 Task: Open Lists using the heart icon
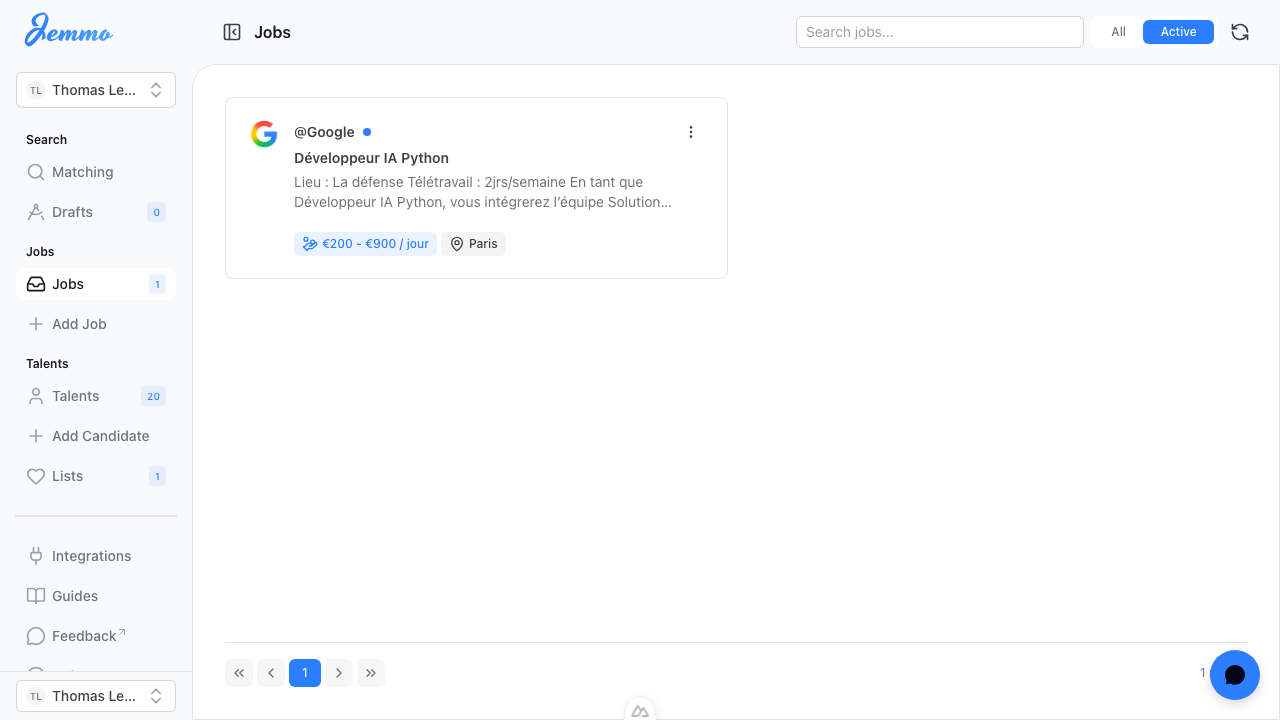point(36,476)
